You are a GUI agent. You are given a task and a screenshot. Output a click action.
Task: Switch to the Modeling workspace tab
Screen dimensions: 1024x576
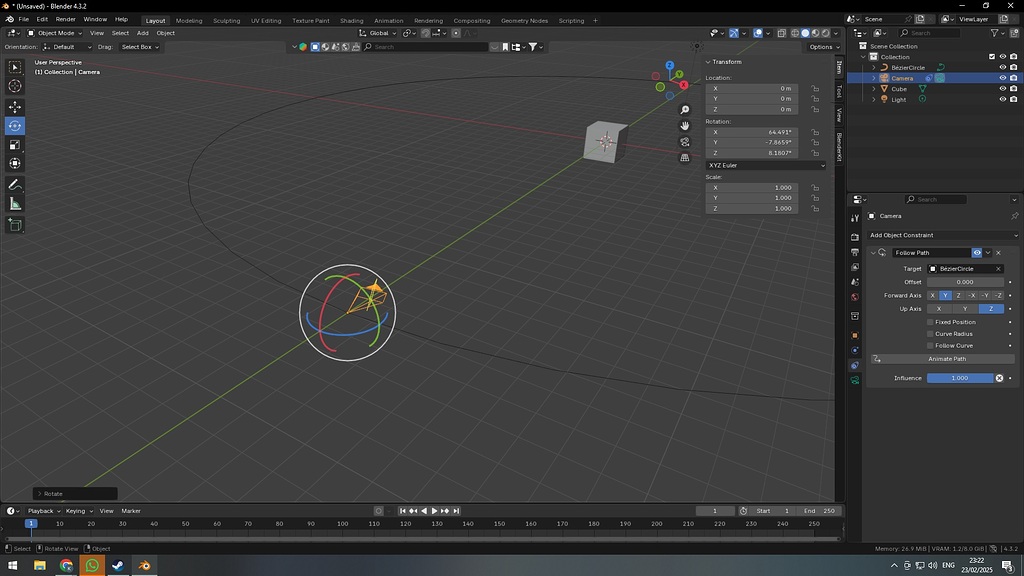(x=189, y=20)
